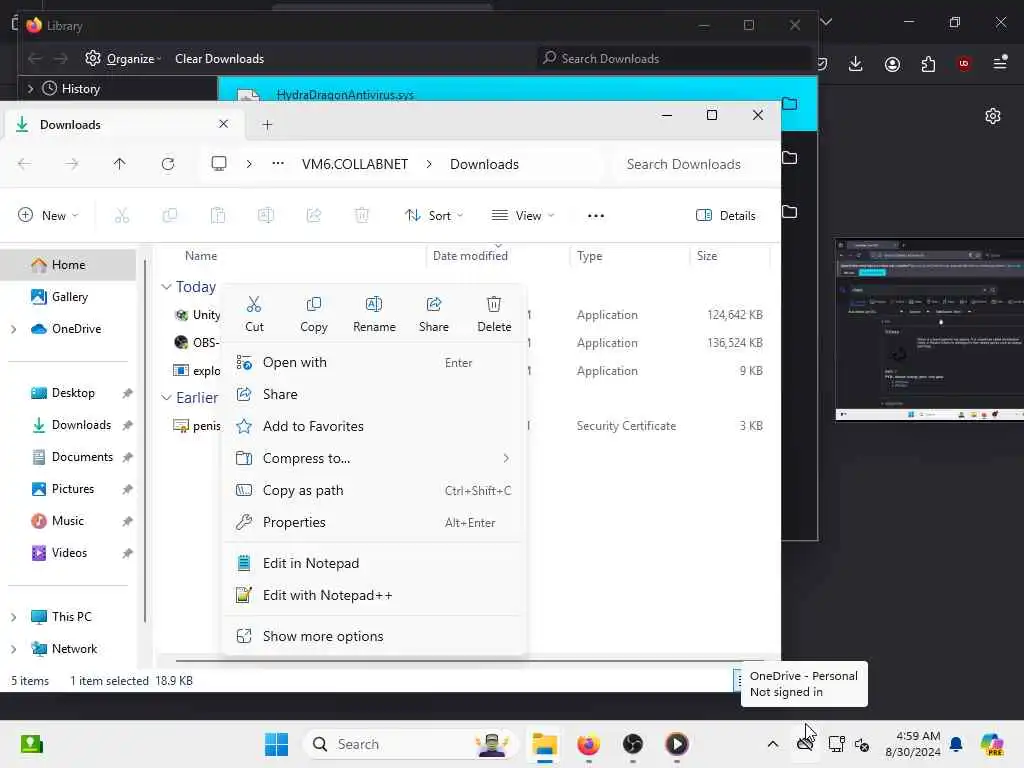Click Windows Start button
Viewport: 1024px width, 768px height.
tap(276, 744)
